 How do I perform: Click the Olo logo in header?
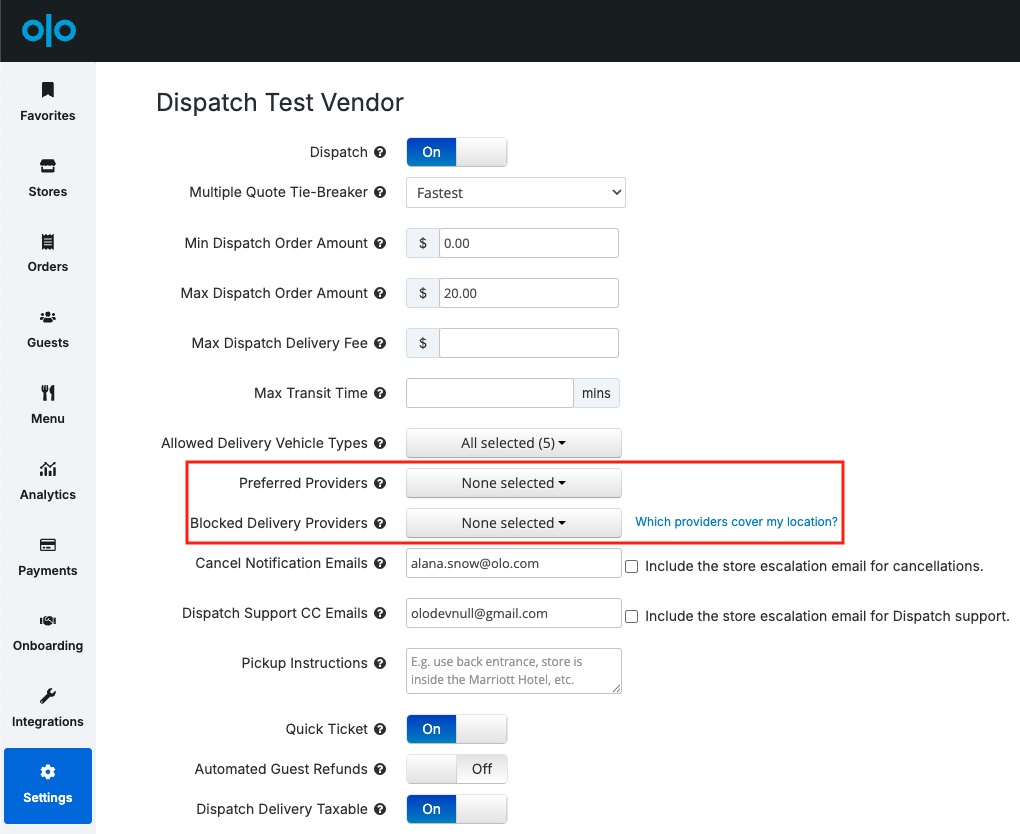click(49, 31)
